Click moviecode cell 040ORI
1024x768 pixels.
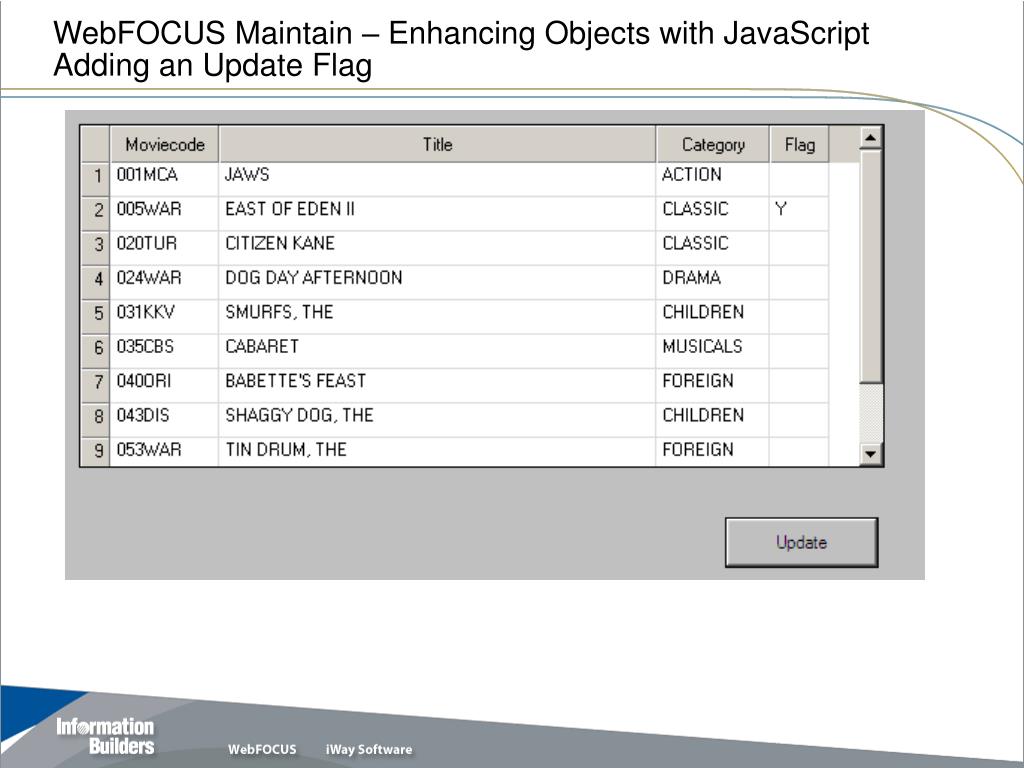165,385
